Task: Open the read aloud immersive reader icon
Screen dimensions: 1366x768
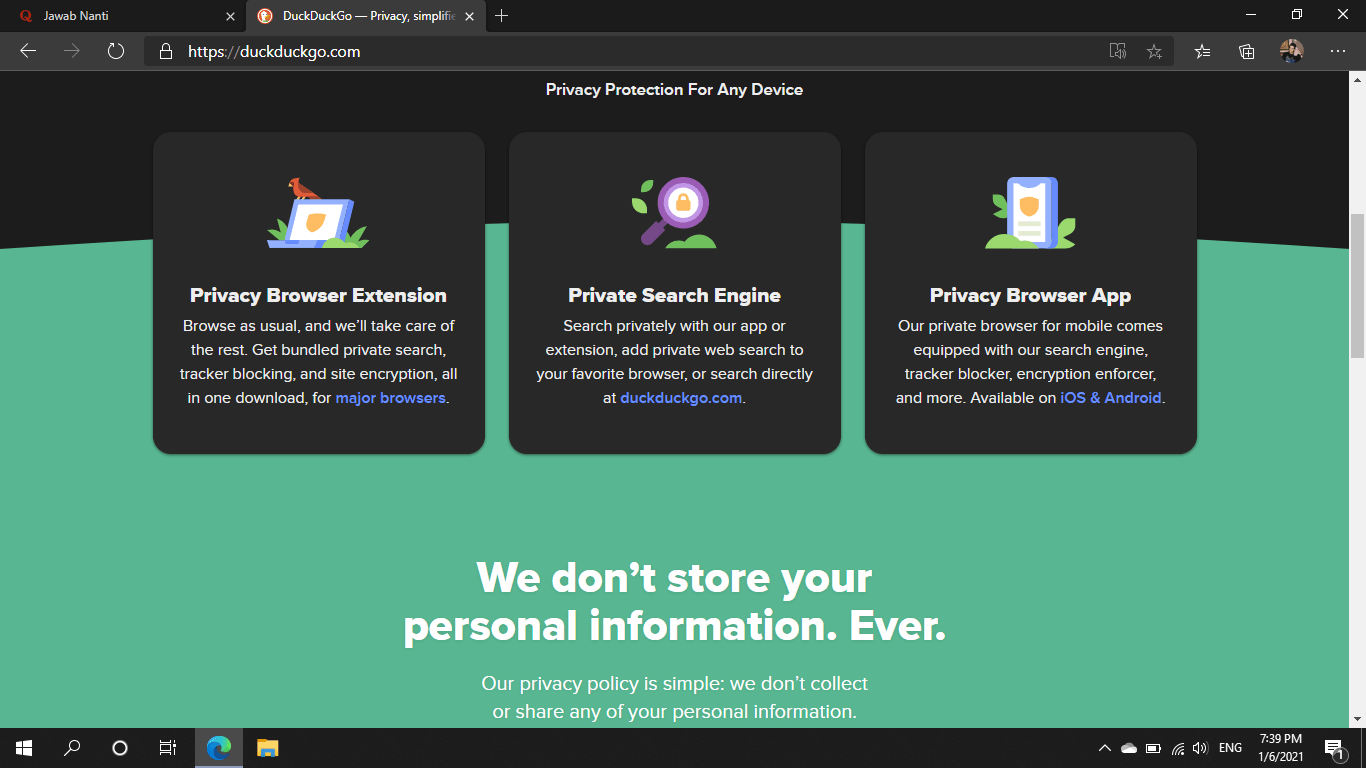Action: pos(1118,51)
